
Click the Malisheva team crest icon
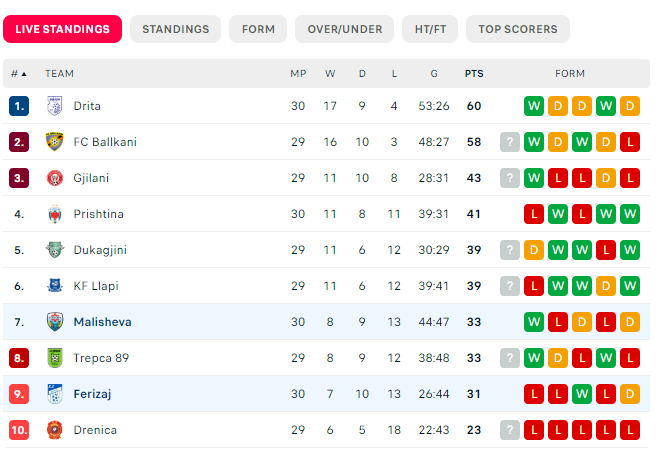(55, 322)
